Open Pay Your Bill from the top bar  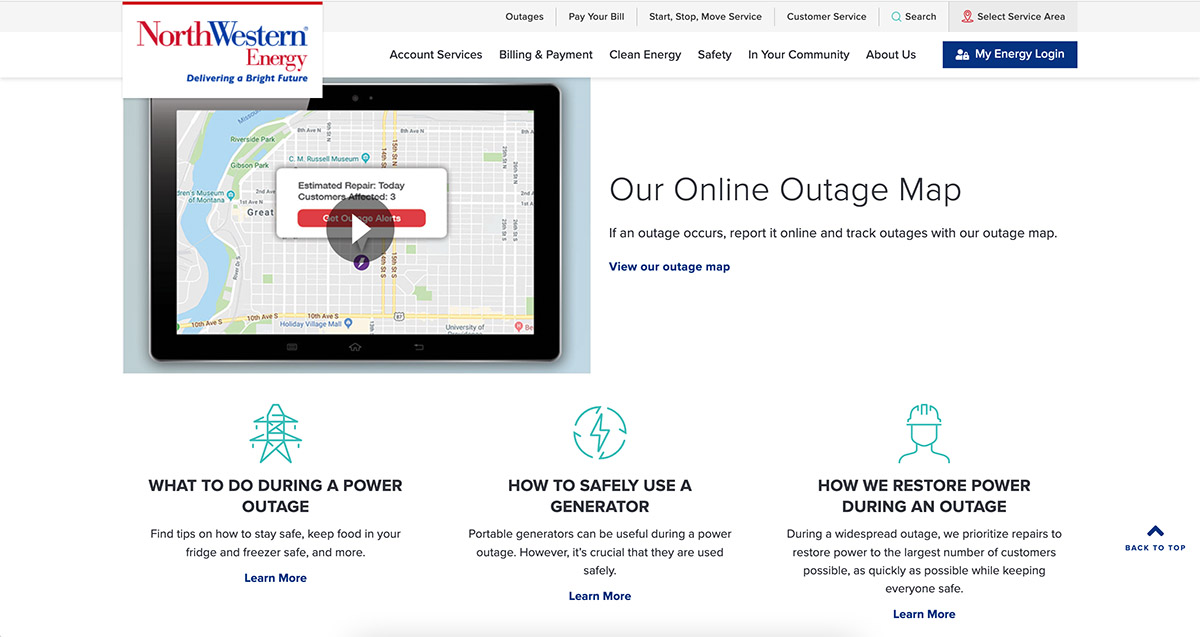[x=596, y=16]
